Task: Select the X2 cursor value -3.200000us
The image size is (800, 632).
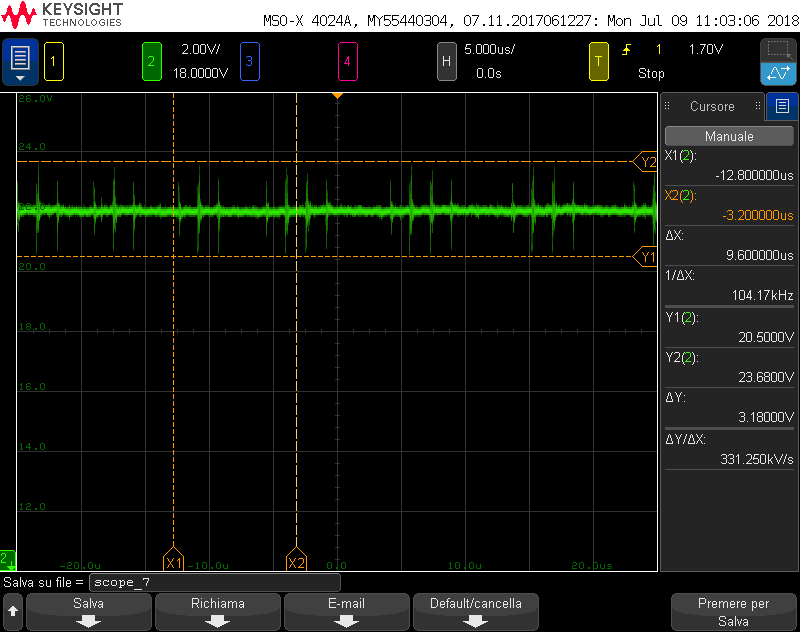Action: 758,215
